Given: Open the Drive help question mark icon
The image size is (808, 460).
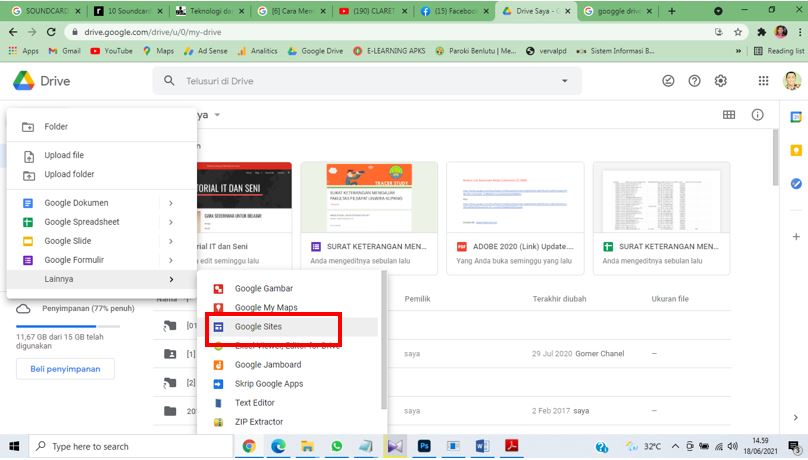Looking at the screenshot, I should (x=694, y=81).
